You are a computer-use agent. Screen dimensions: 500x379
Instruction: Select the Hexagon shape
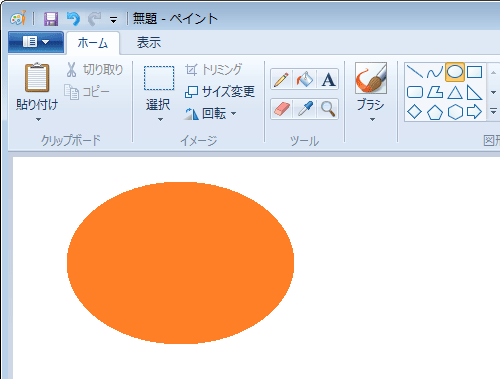455,112
